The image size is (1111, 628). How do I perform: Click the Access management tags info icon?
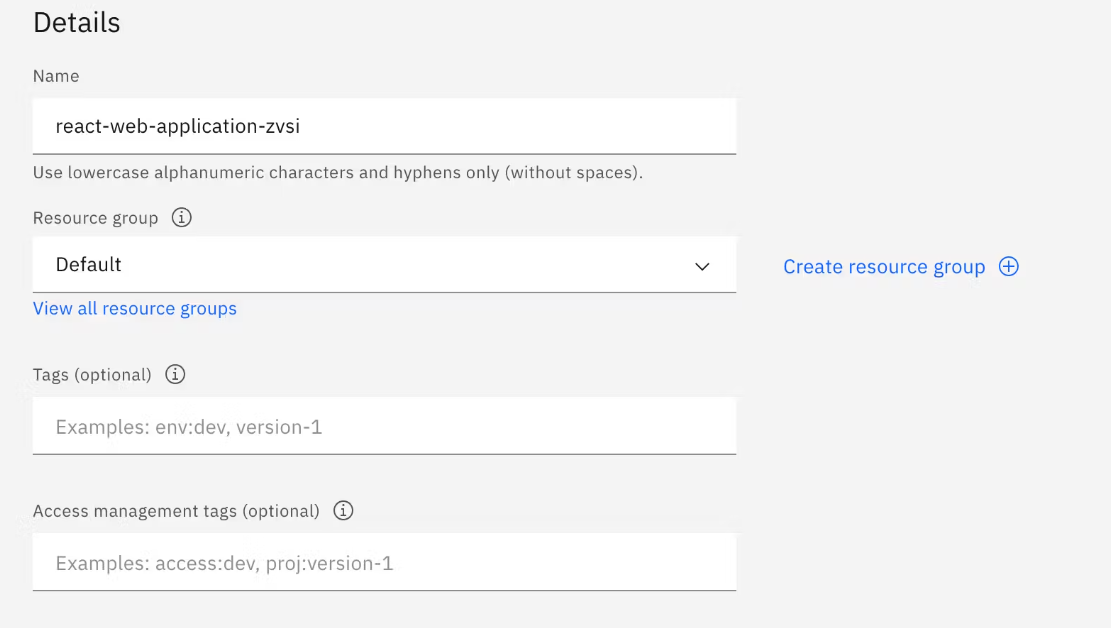click(x=343, y=510)
